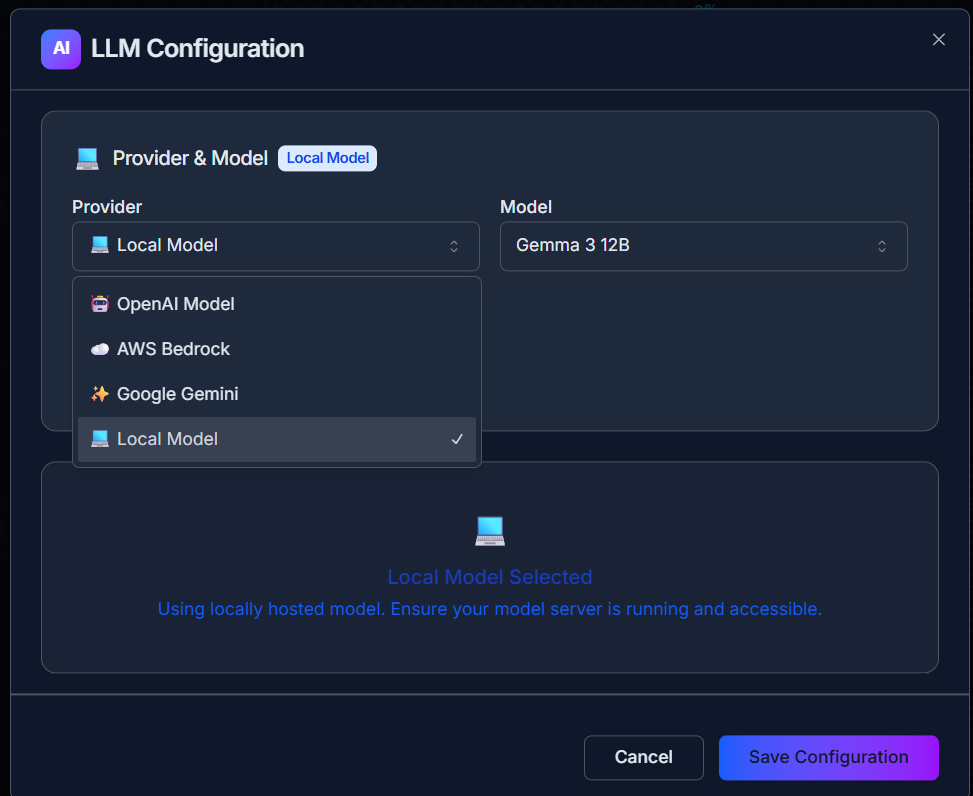Click the sparkle icon next to Google Gemini
This screenshot has width=973, height=796.
pos(100,393)
